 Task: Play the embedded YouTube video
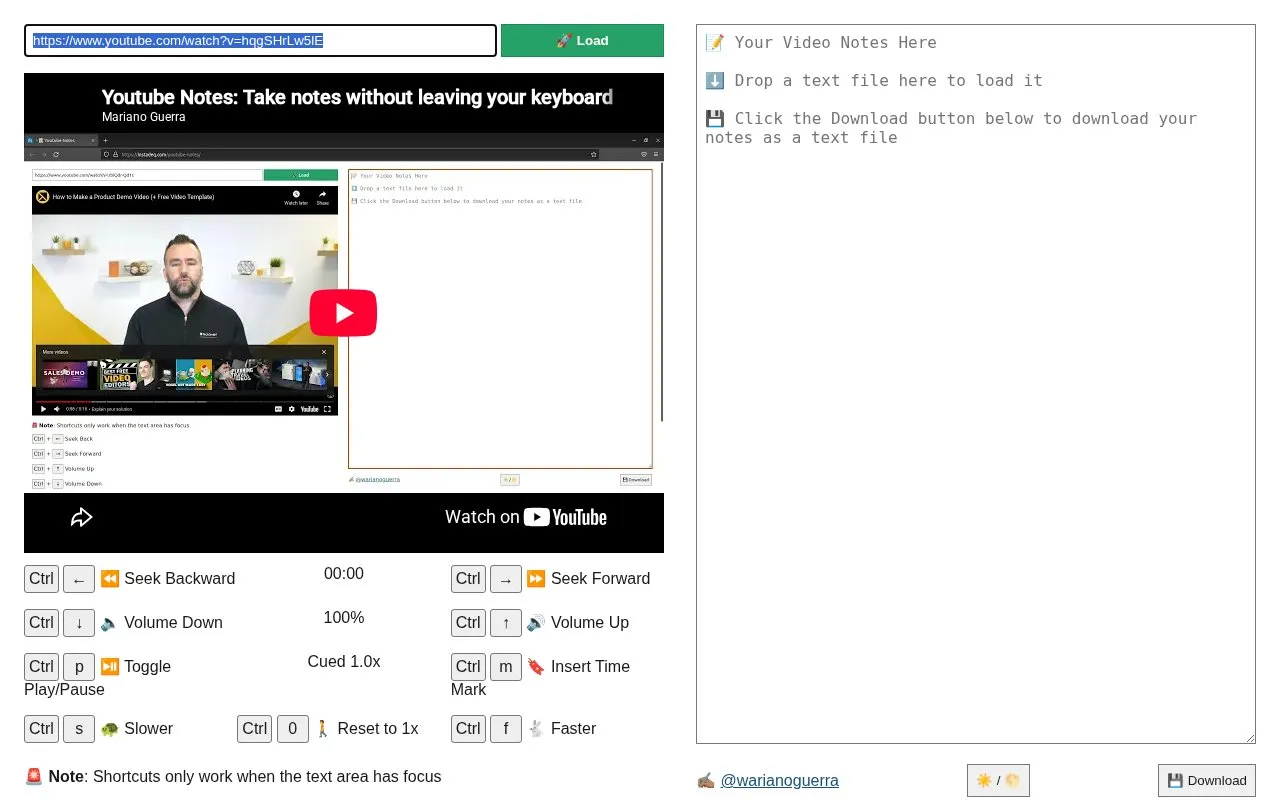point(343,313)
